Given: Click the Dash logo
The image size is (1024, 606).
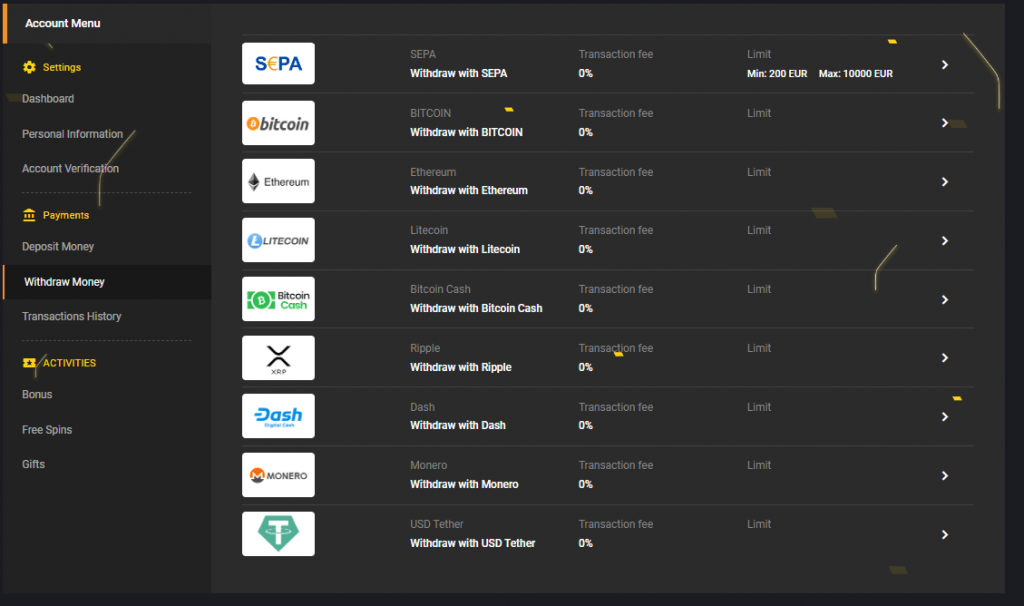Looking at the screenshot, I should click(278, 416).
